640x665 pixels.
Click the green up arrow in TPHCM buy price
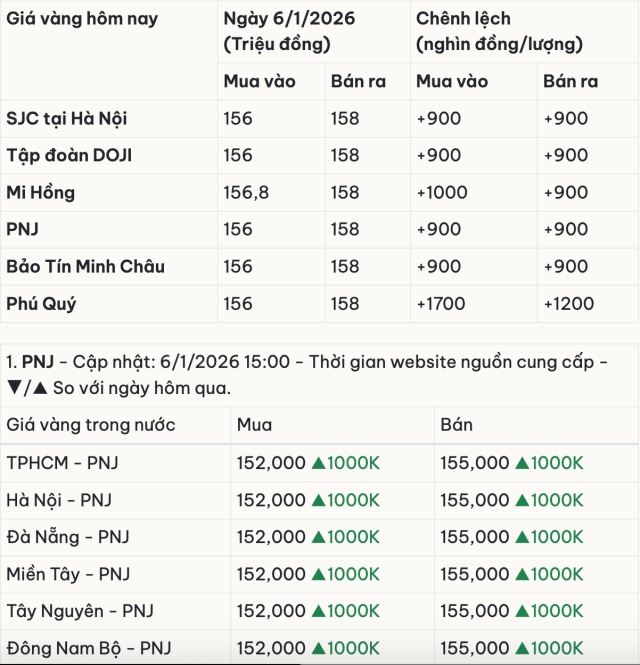point(319,463)
